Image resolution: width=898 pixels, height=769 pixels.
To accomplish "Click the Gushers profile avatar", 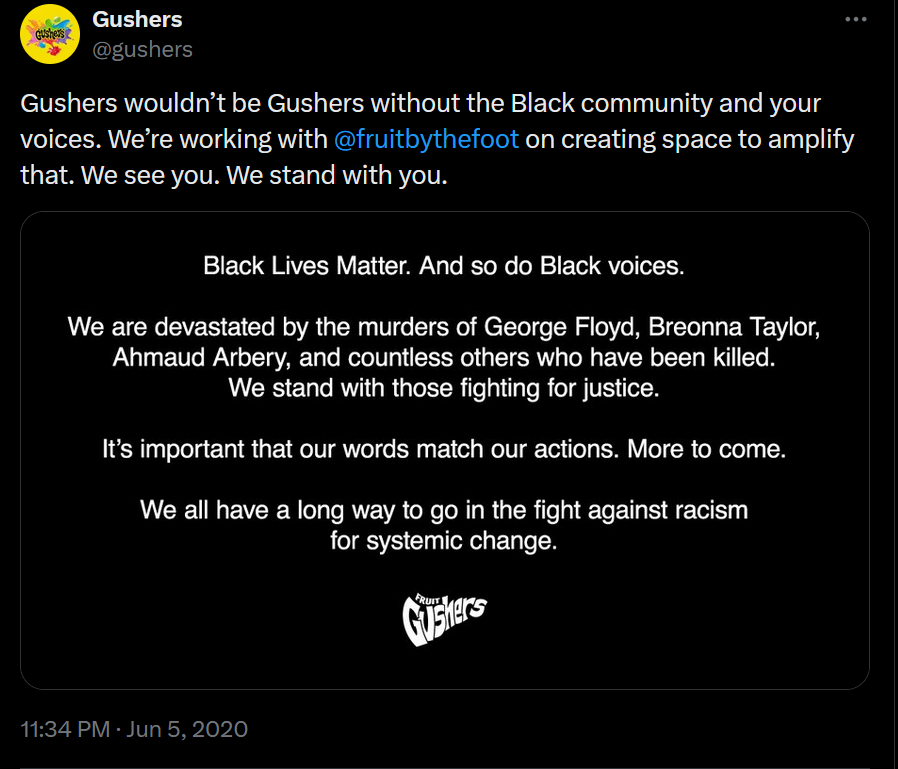I will [50, 34].
